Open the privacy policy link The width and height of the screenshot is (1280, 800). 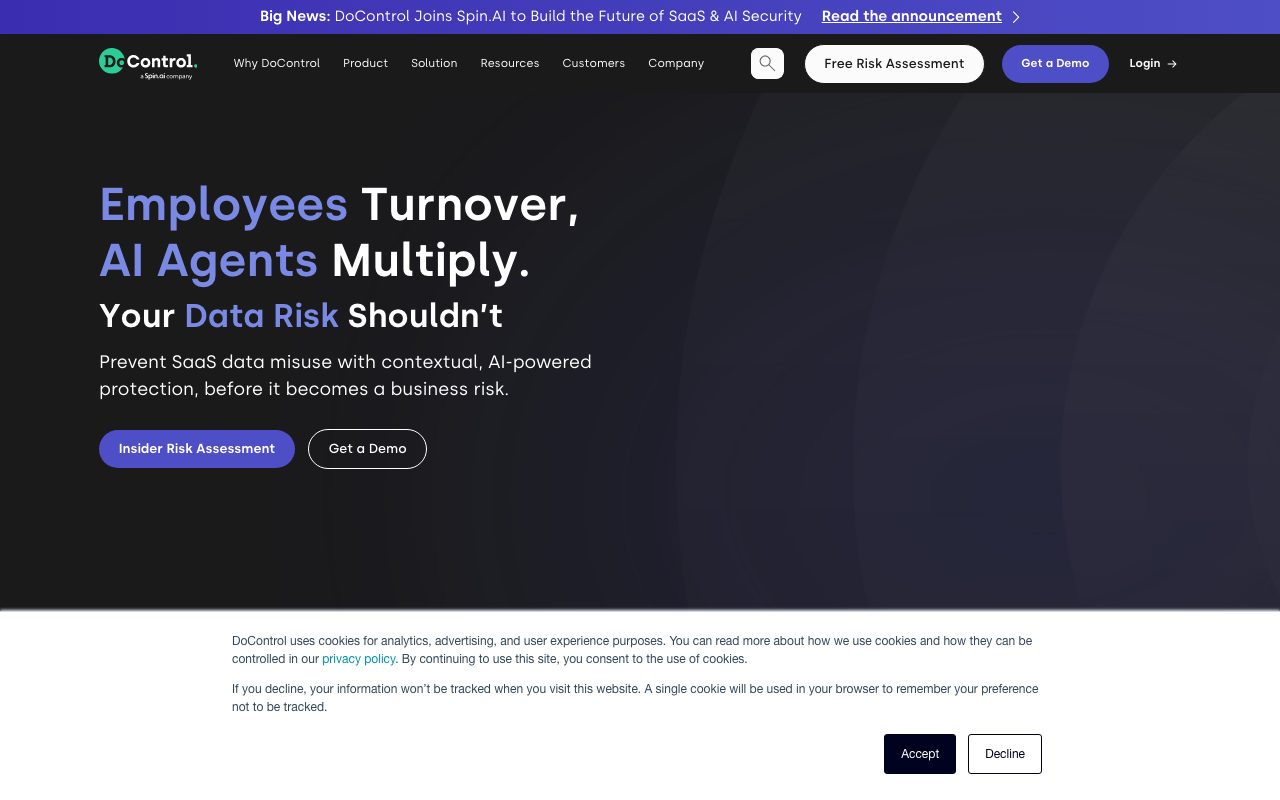(359, 659)
